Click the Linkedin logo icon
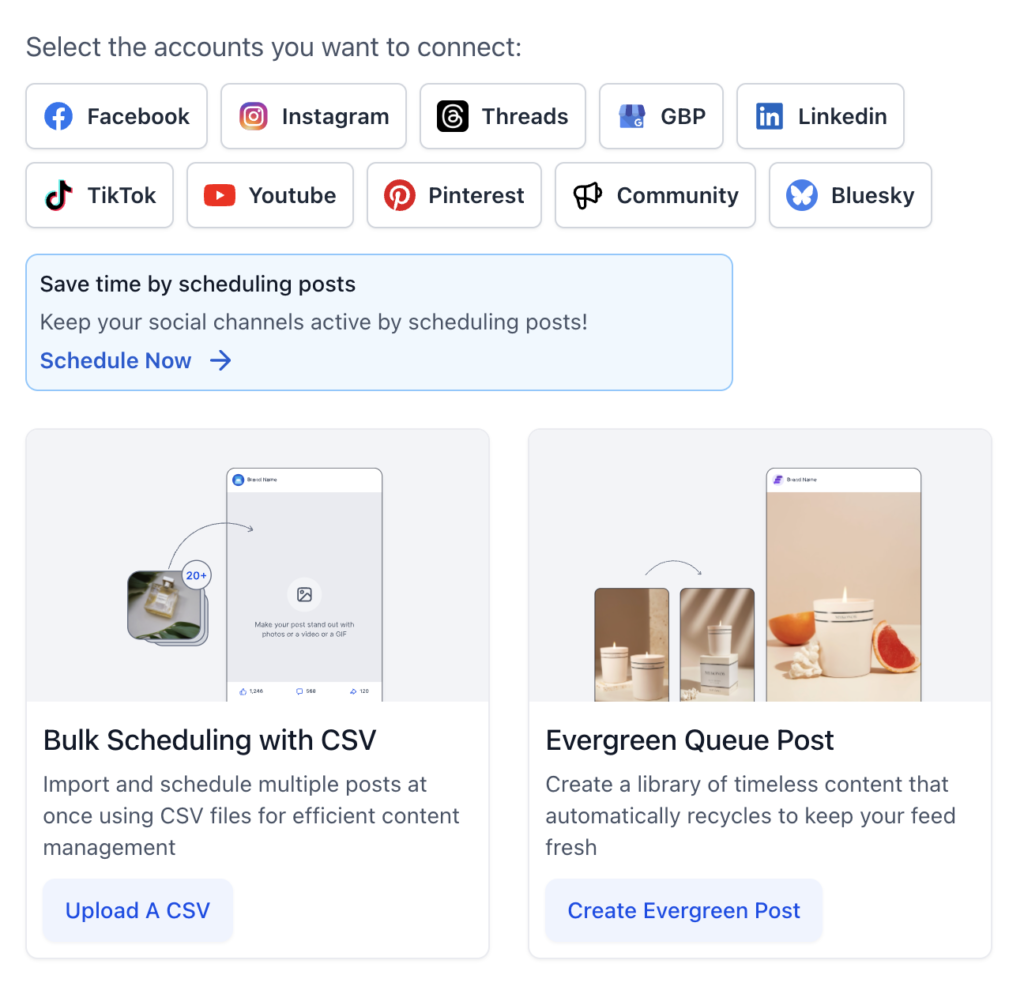The height and width of the screenshot is (994, 1024). pyautogui.click(x=769, y=116)
